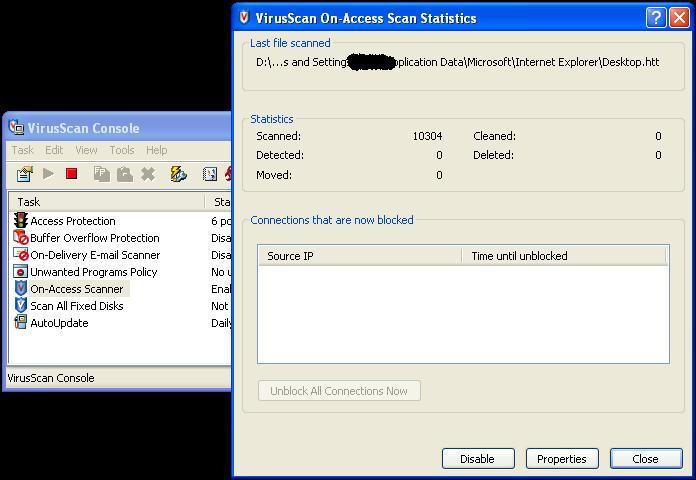696x480 pixels.
Task: Click the Scan All Fixed Disks icon
Action: click(x=20, y=305)
